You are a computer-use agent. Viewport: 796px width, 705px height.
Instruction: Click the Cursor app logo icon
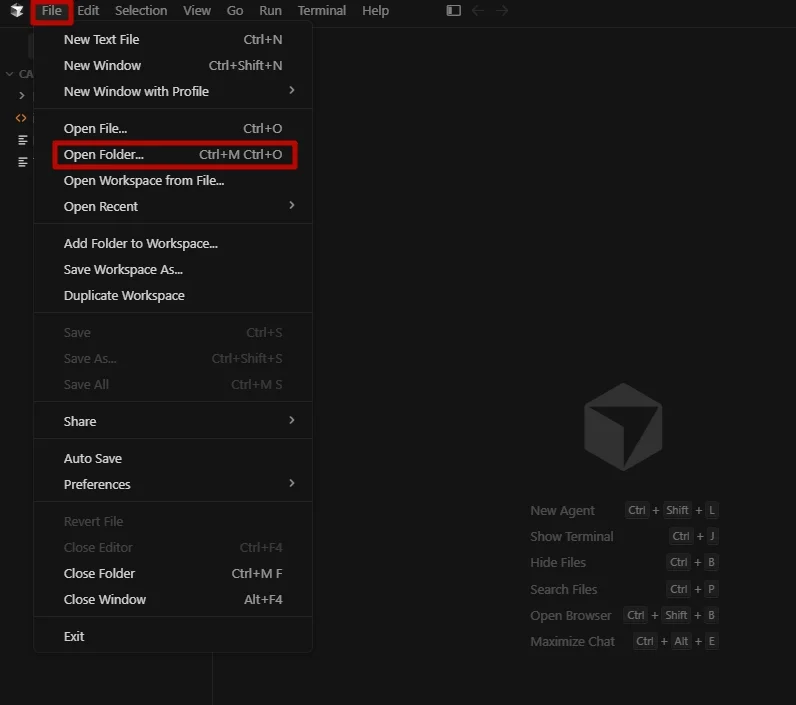pos(17,10)
